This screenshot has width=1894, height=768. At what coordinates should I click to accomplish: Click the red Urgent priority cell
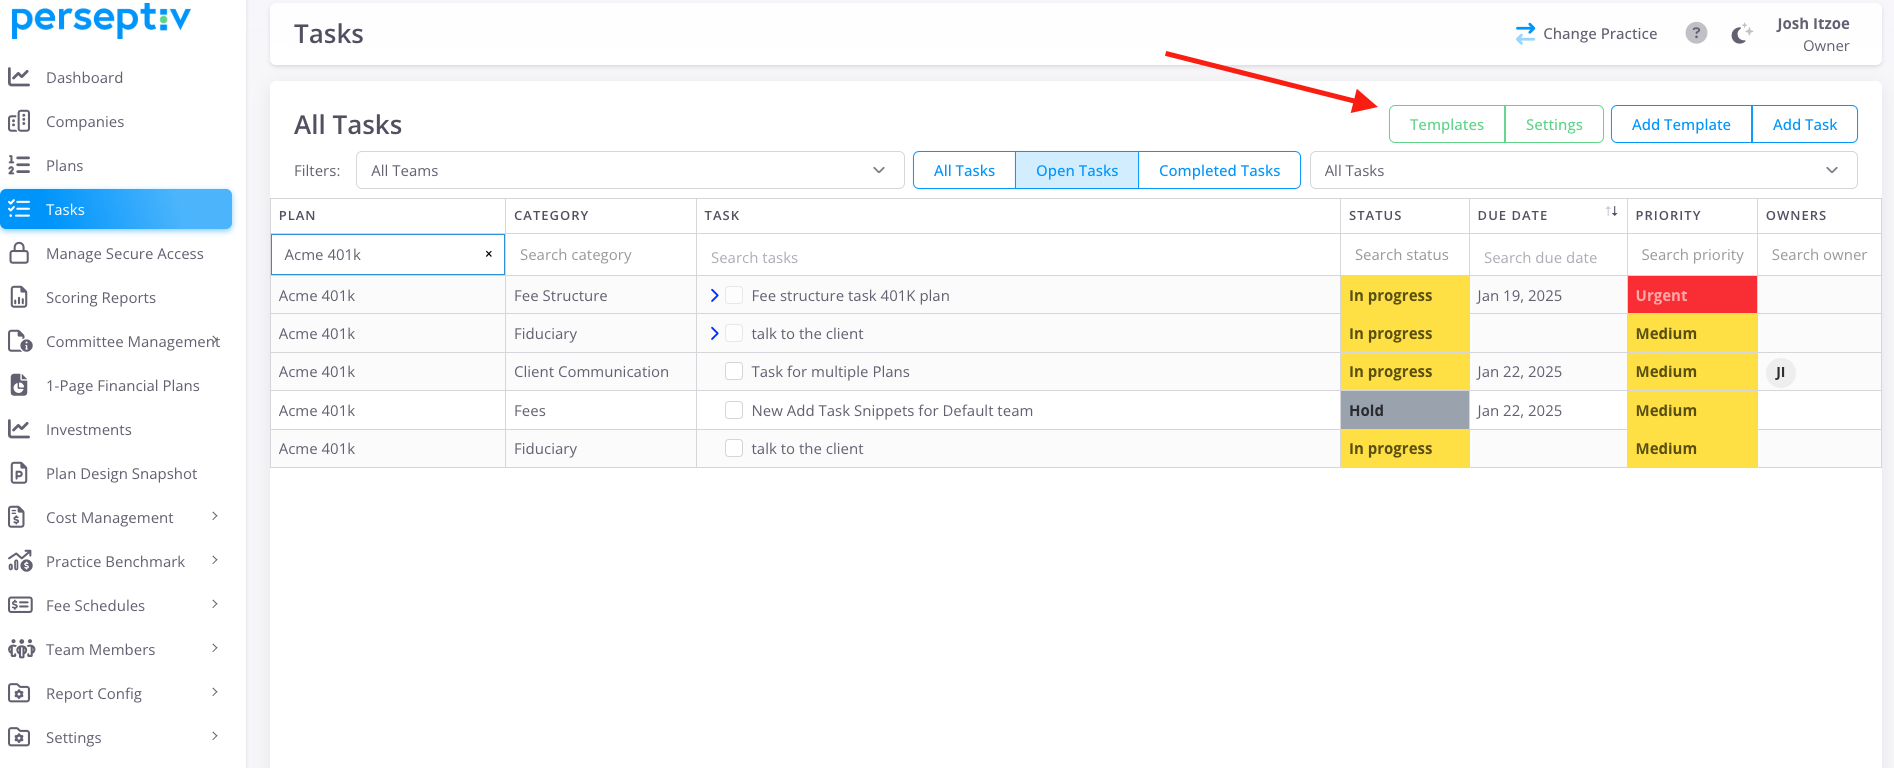tap(1691, 296)
